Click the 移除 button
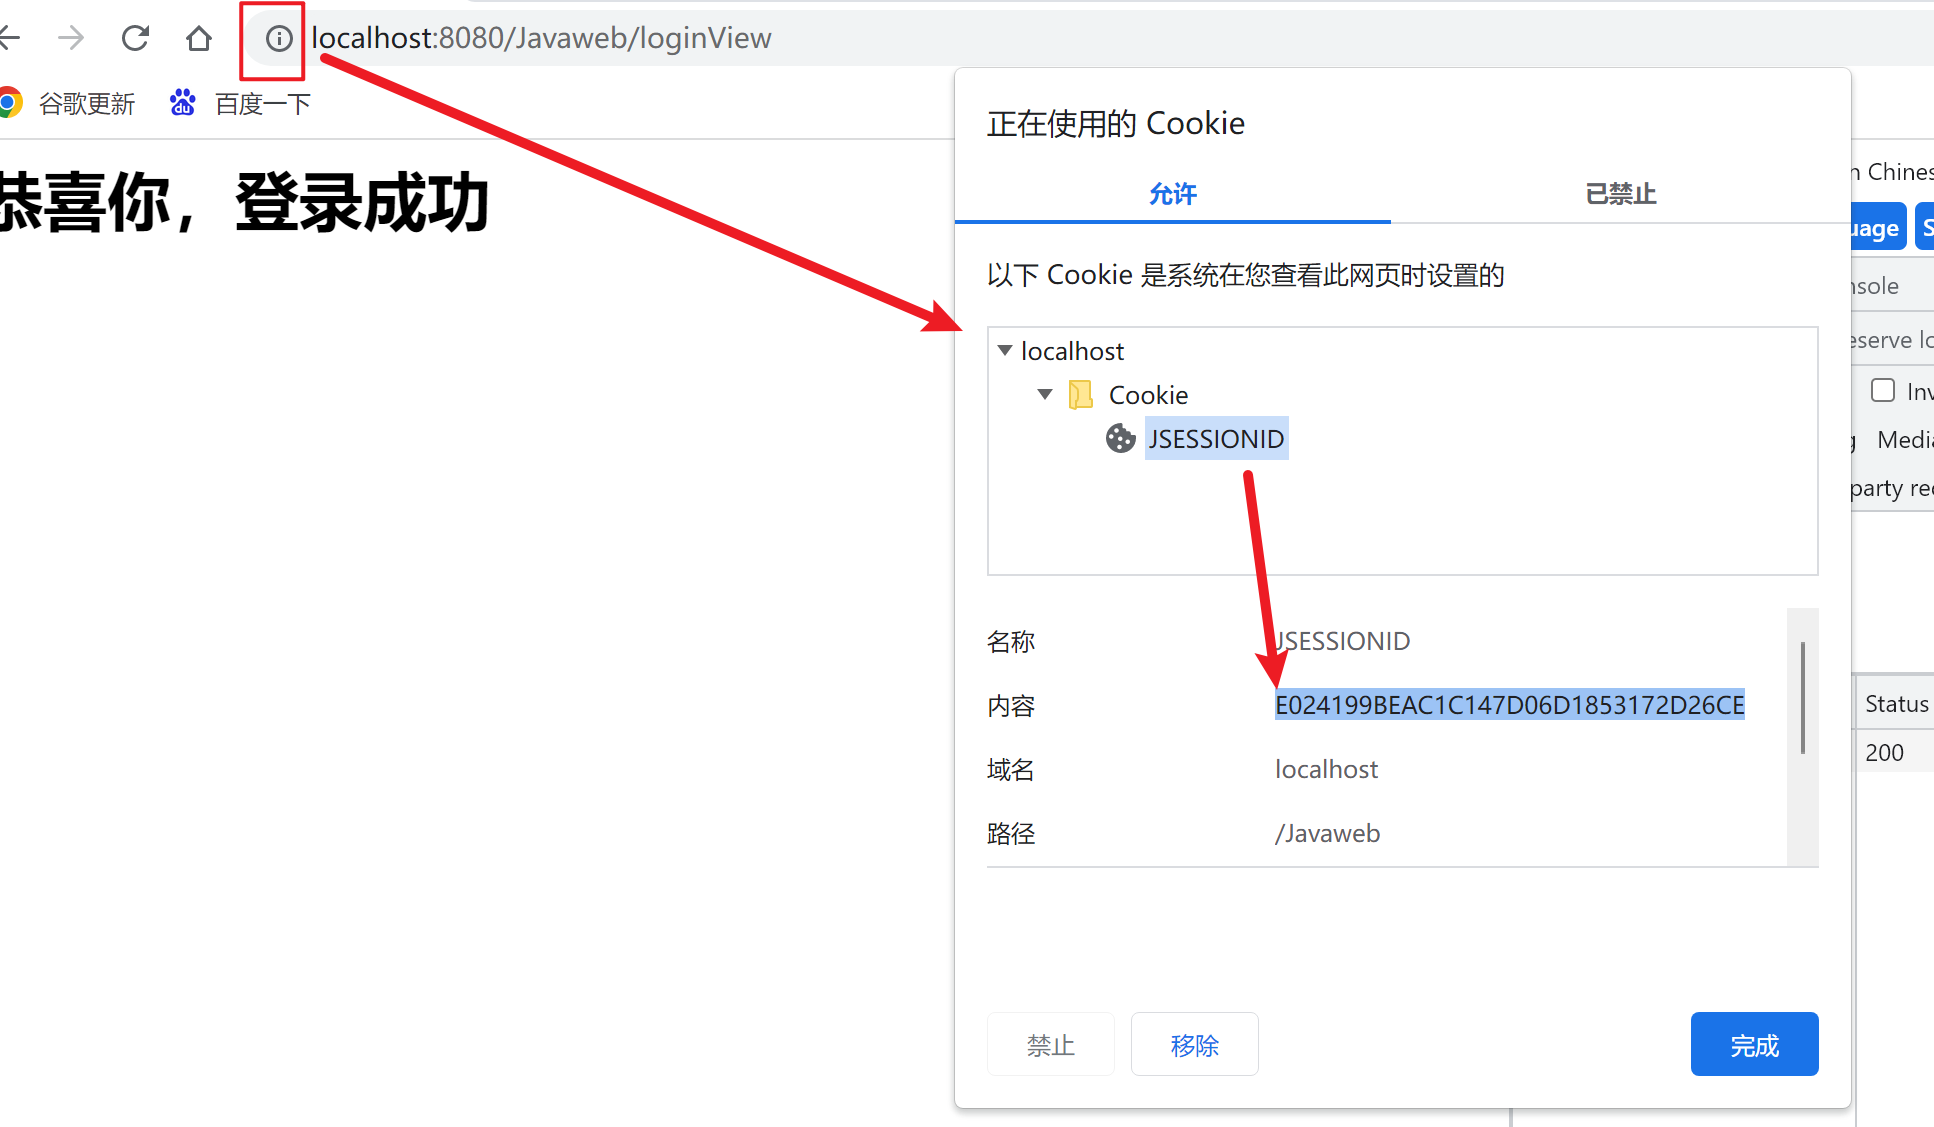Screen dimensions: 1934x1127 pos(1194,1045)
